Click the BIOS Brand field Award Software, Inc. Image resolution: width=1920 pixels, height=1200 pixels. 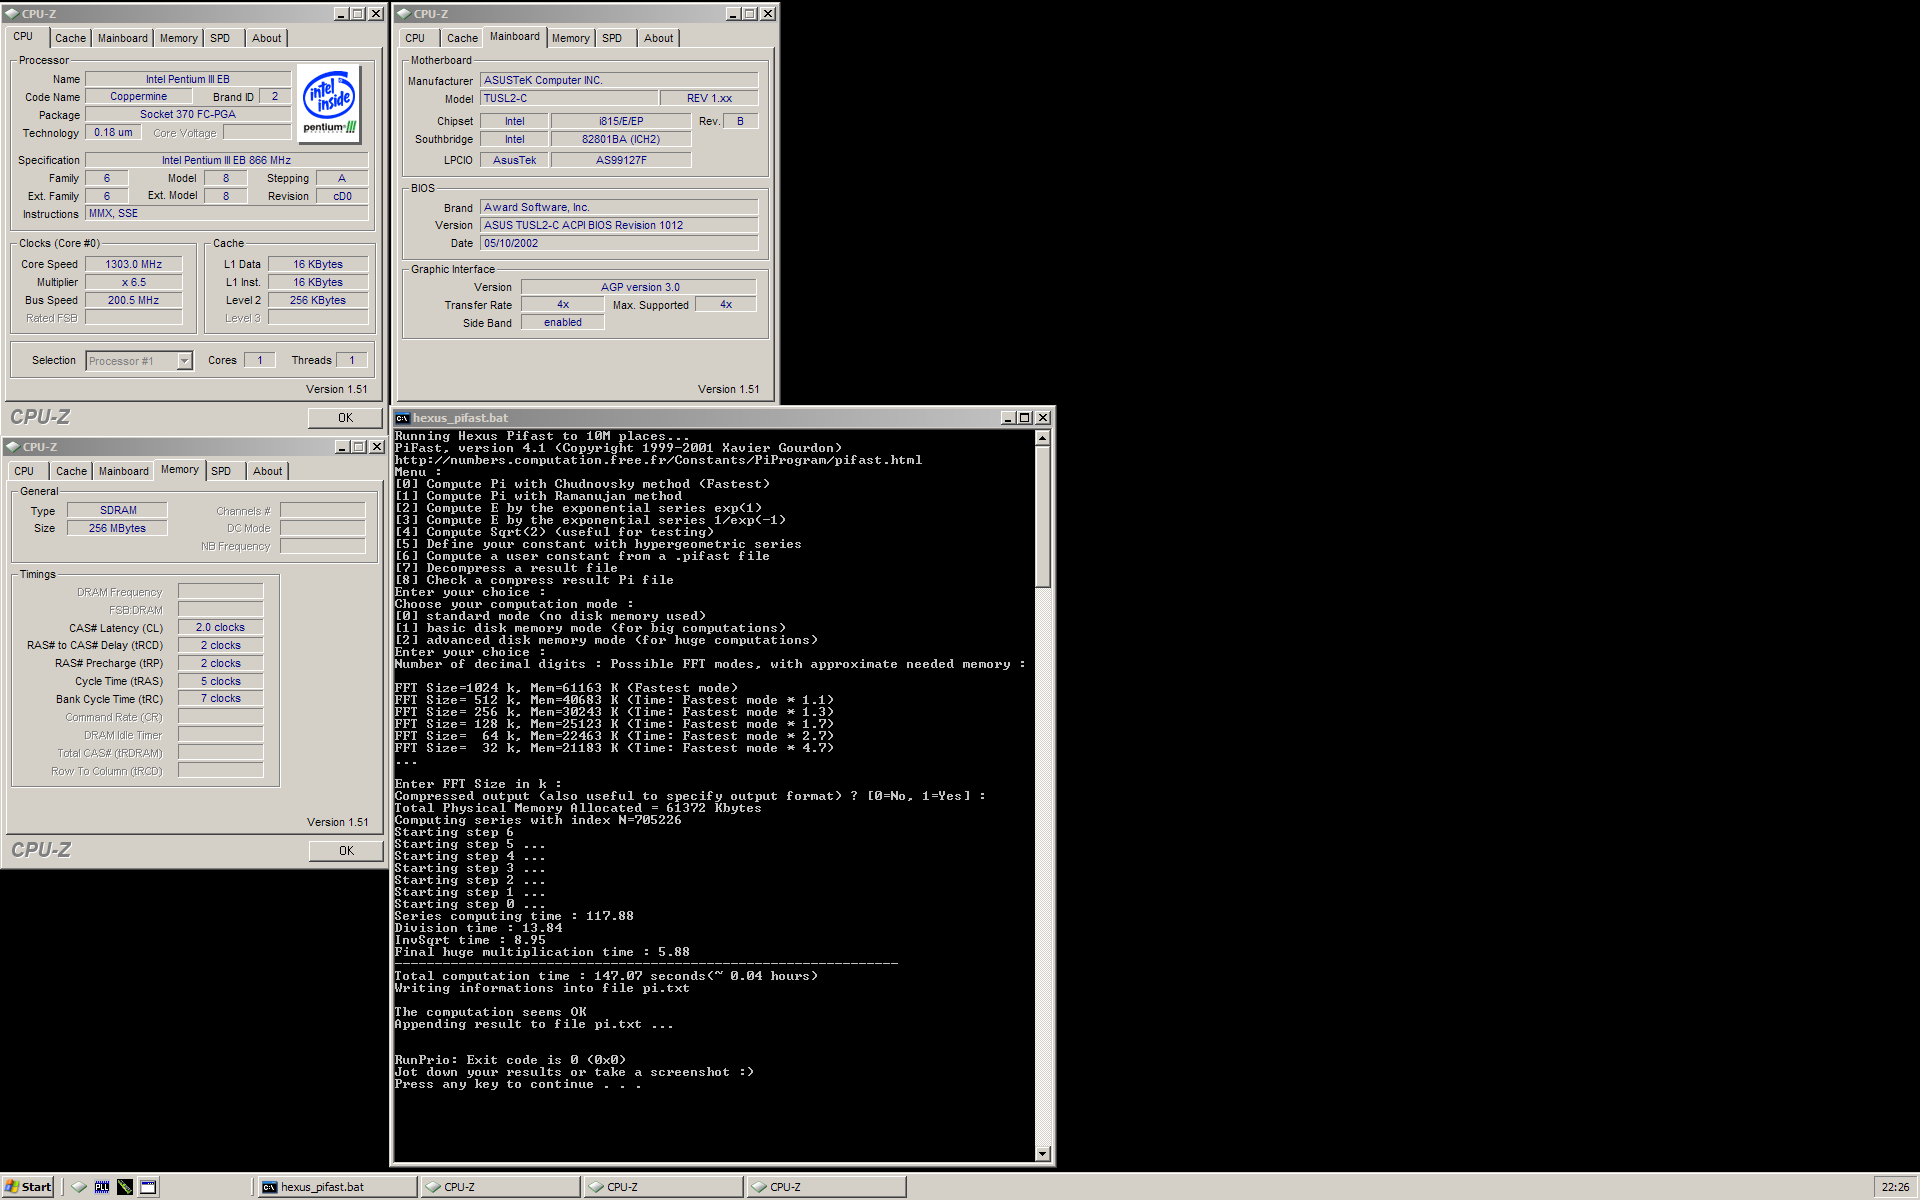click(x=619, y=207)
